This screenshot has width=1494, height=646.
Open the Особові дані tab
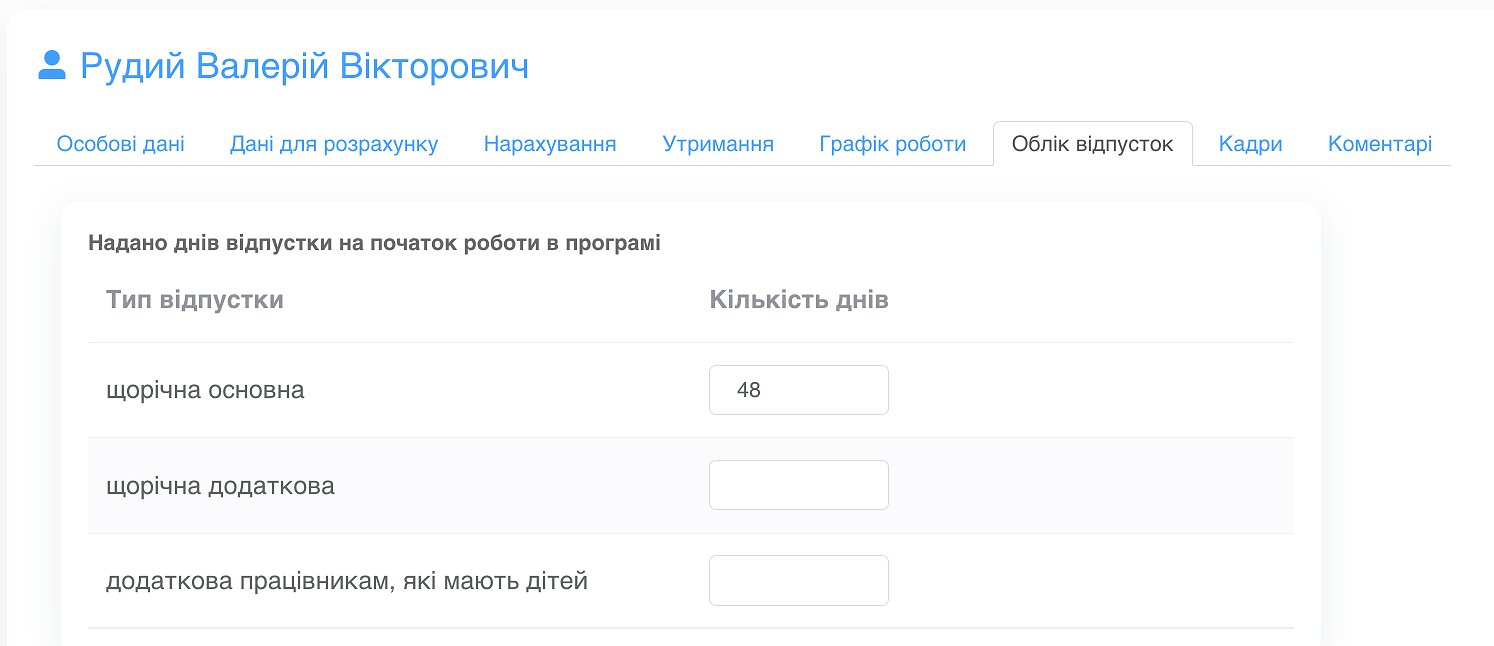120,144
